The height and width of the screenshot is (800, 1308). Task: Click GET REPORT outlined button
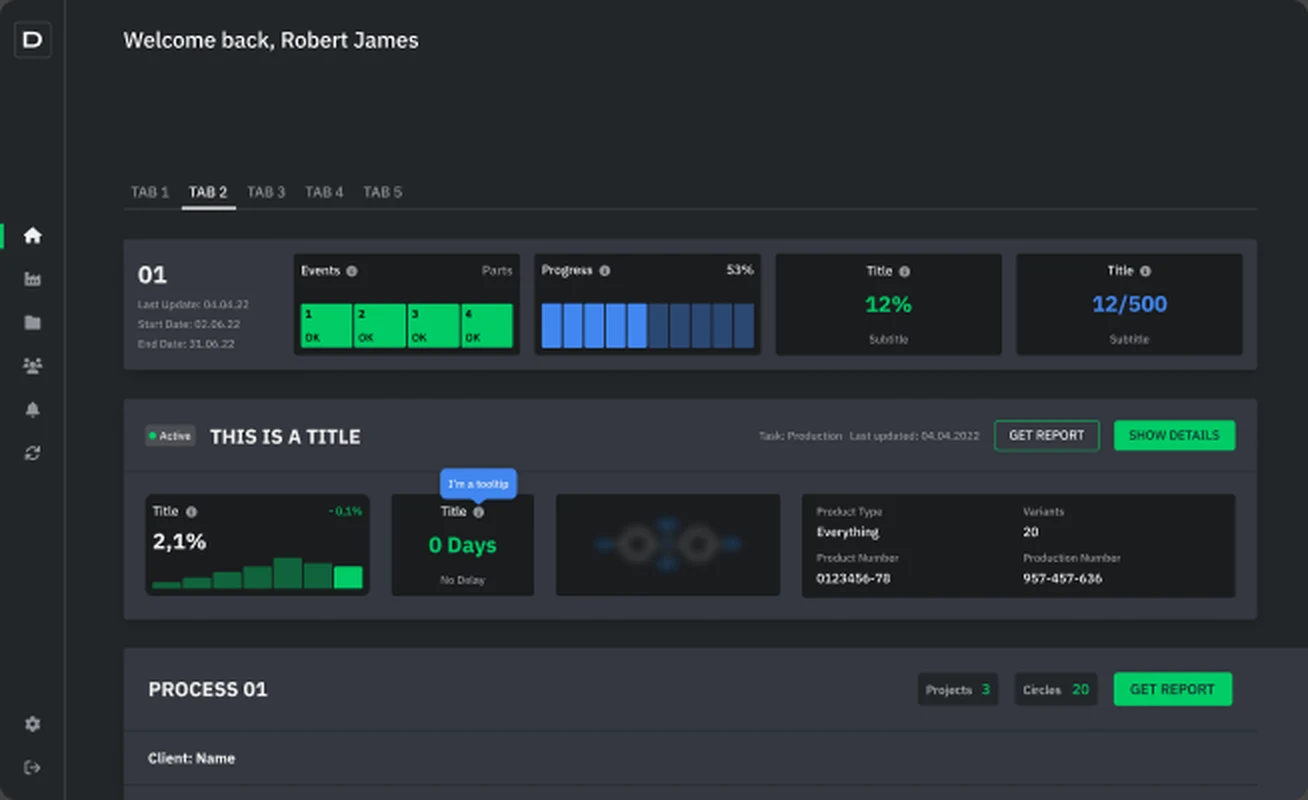click(1046, 436)
